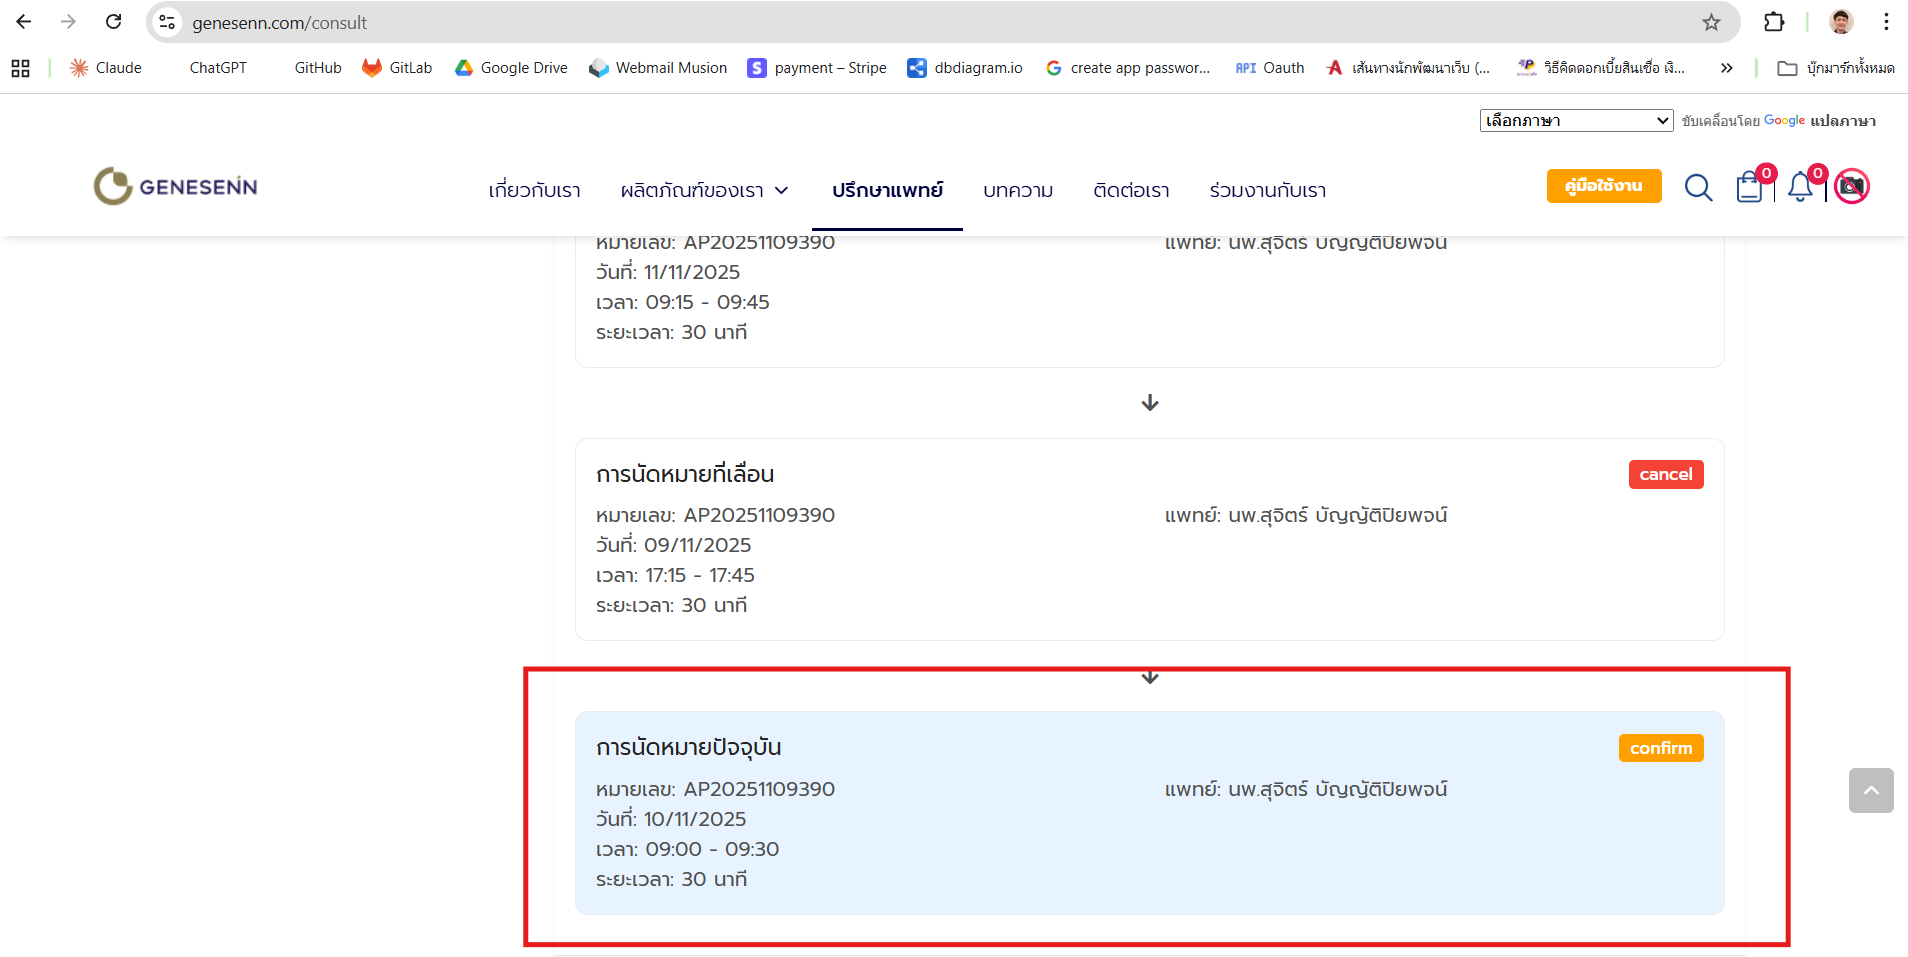Open the เลือกภาษา language dropdown
Screen dimensions: 1908x957
coord(1576,120)
